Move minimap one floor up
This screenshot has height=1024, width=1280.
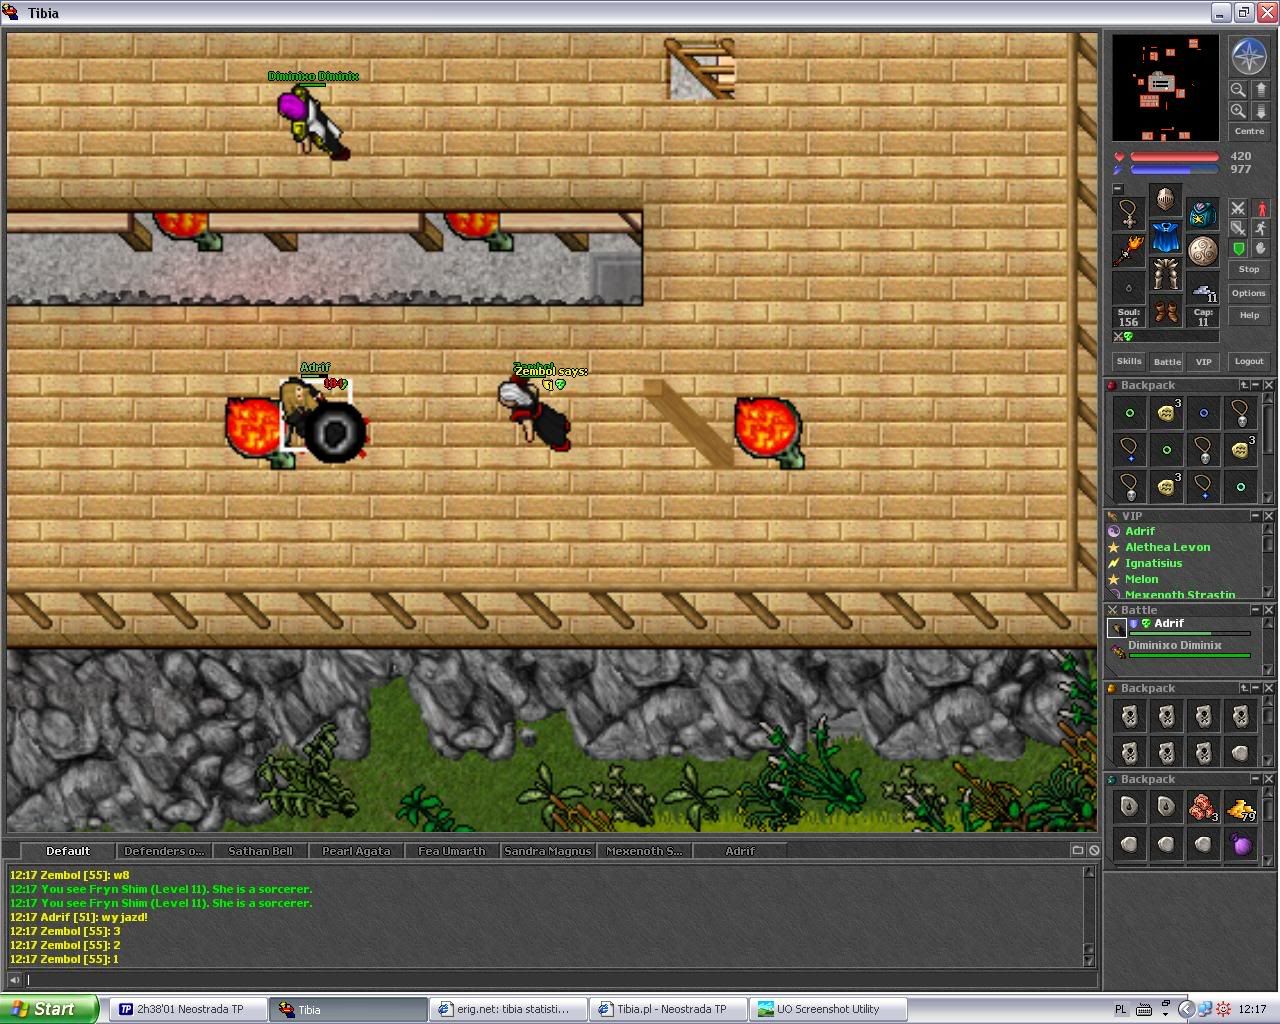tap(1260, 90)
